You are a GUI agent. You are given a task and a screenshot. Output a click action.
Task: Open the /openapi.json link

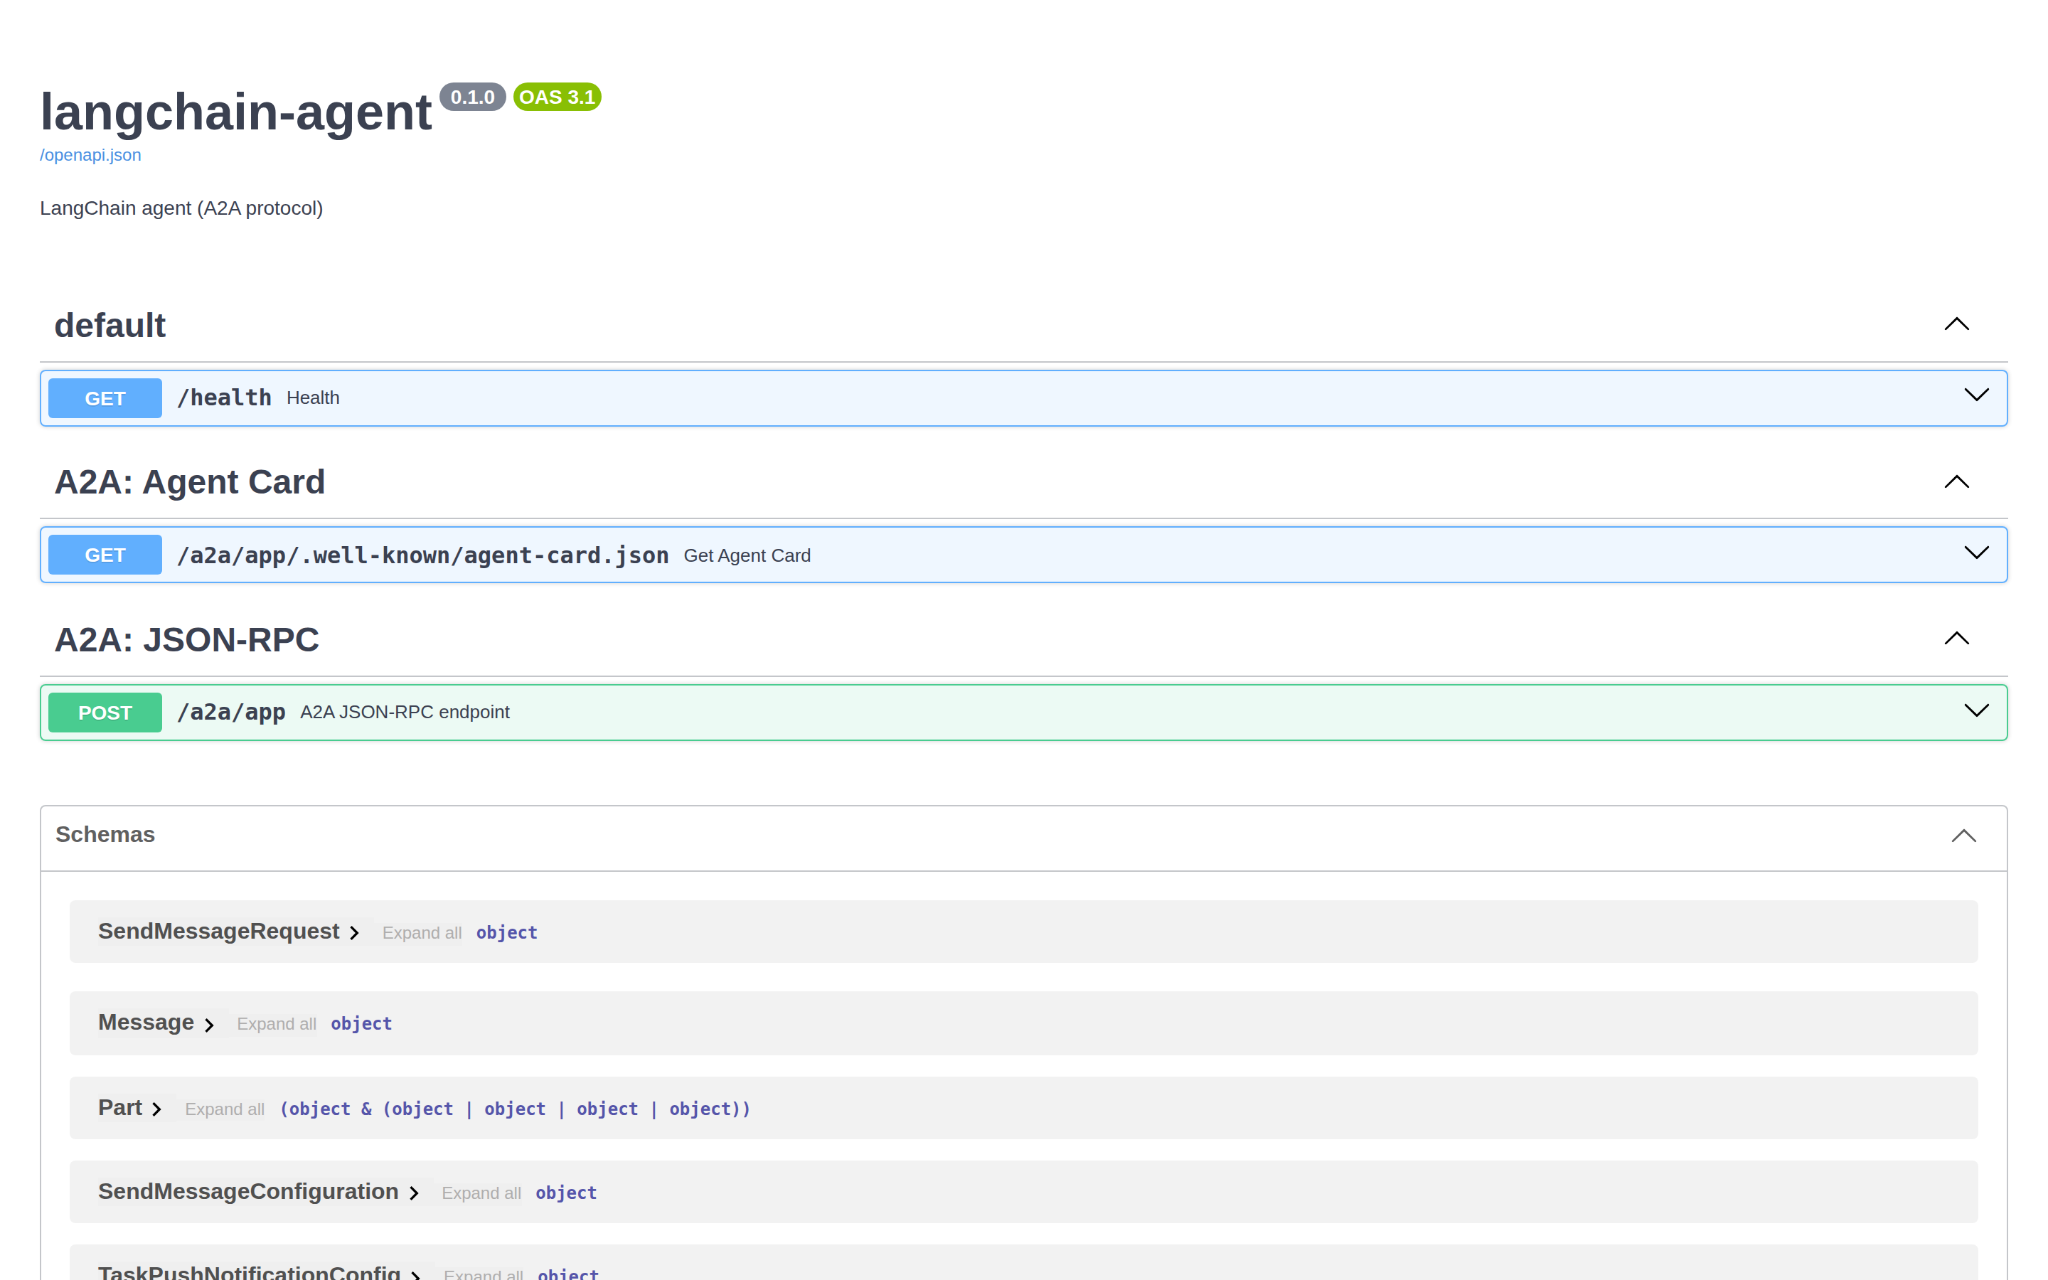coord(90,155)
